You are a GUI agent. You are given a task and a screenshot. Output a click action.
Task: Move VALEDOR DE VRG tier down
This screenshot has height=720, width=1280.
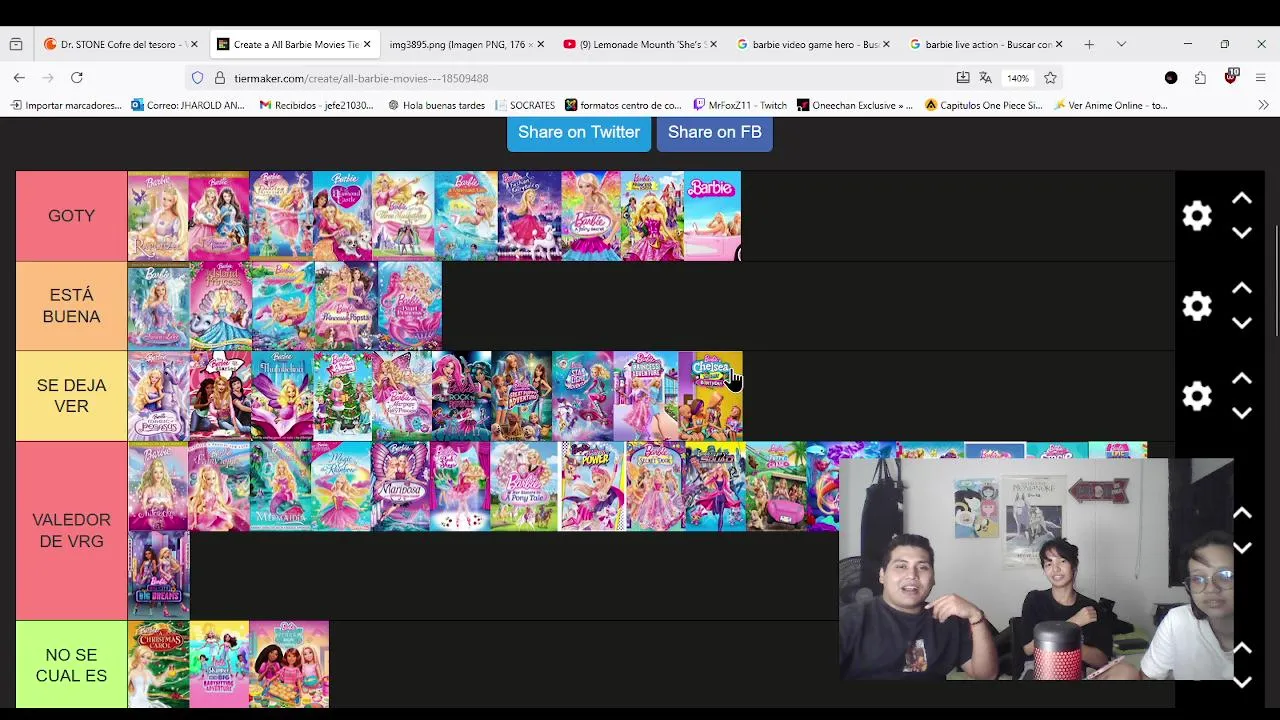pos(1242,548)
